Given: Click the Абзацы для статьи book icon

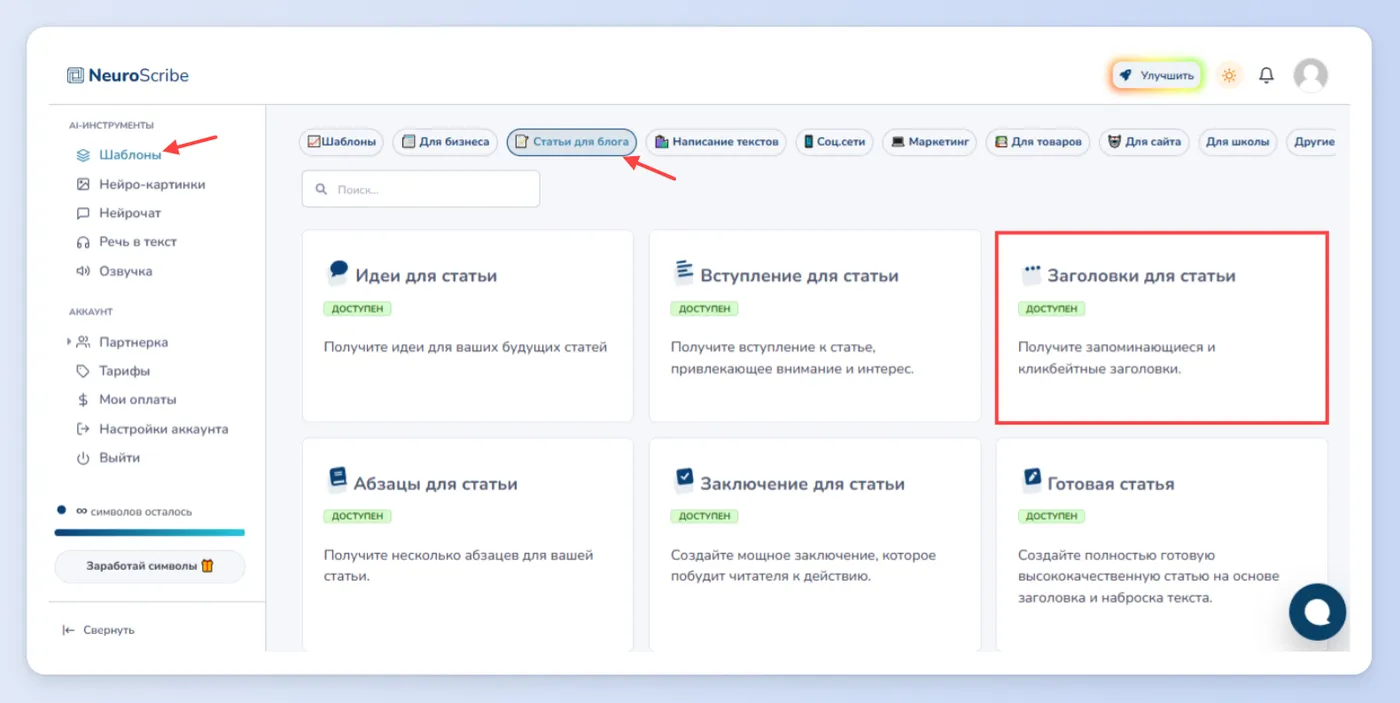Looking at the screenshot, I should click(338, 480).
